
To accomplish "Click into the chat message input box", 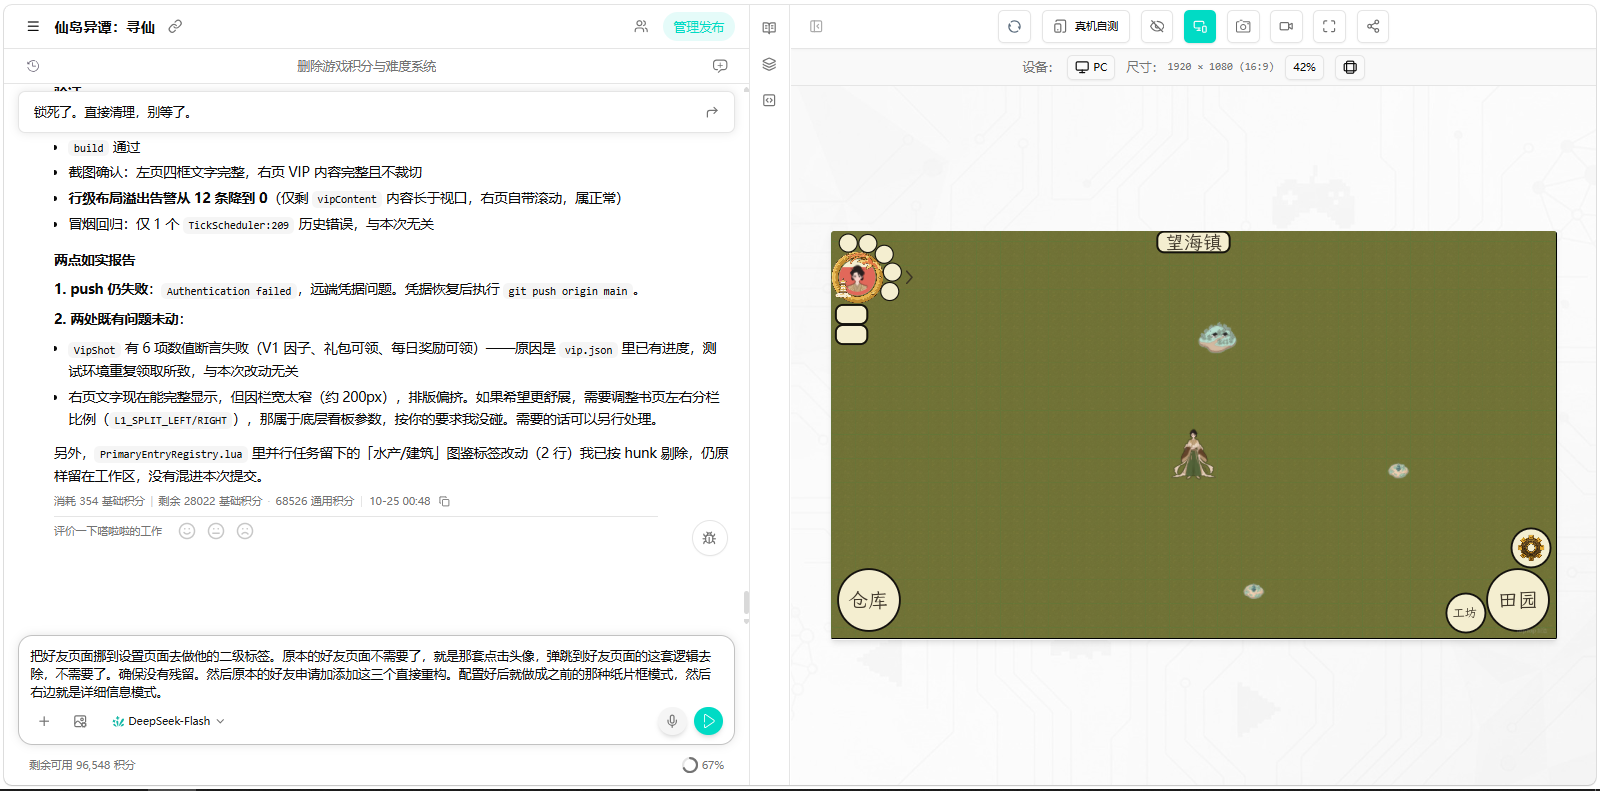I will 376,674.
